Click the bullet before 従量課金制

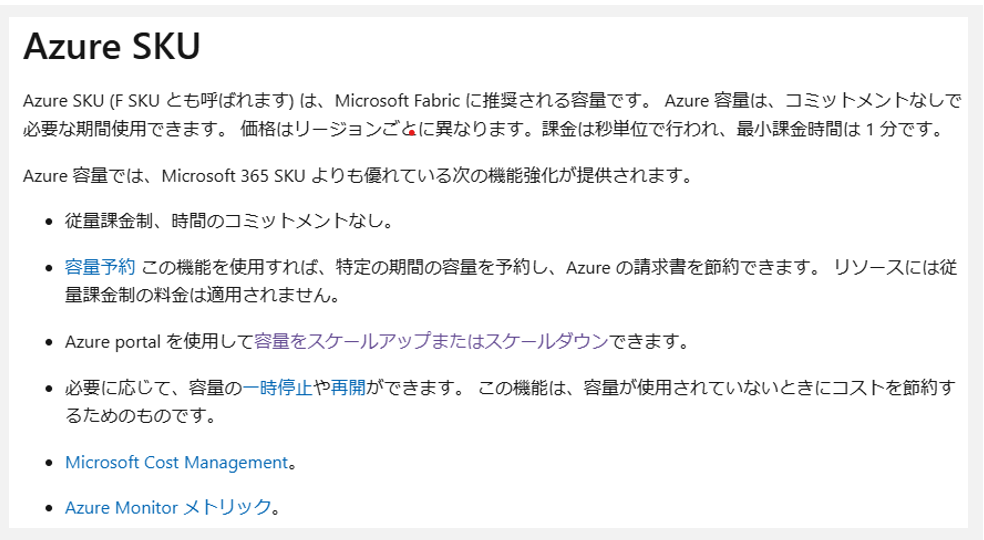(49, 222)
